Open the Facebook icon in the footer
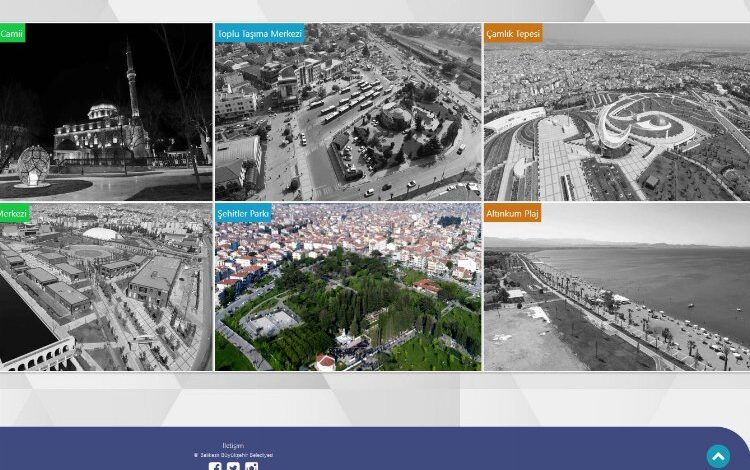Viewport: 750px width, 470px height. tap(215, 466)
